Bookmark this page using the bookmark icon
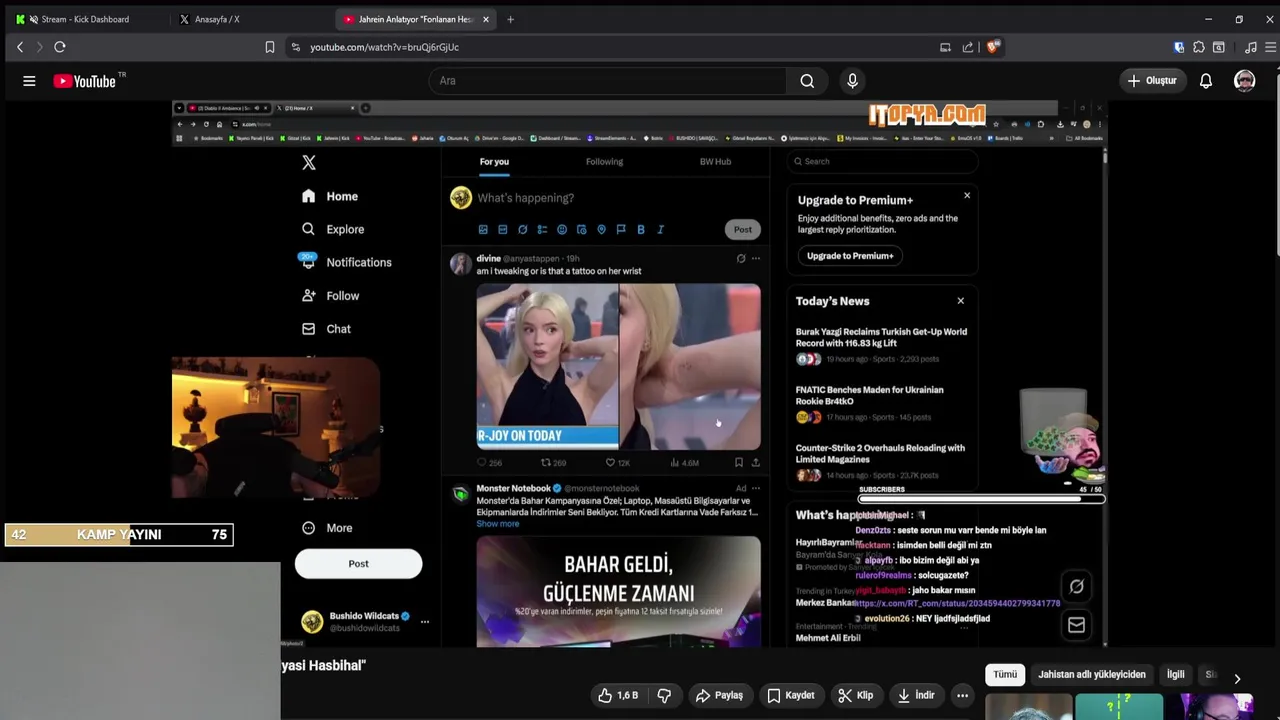1280x720 pixels. pos(269,47)
